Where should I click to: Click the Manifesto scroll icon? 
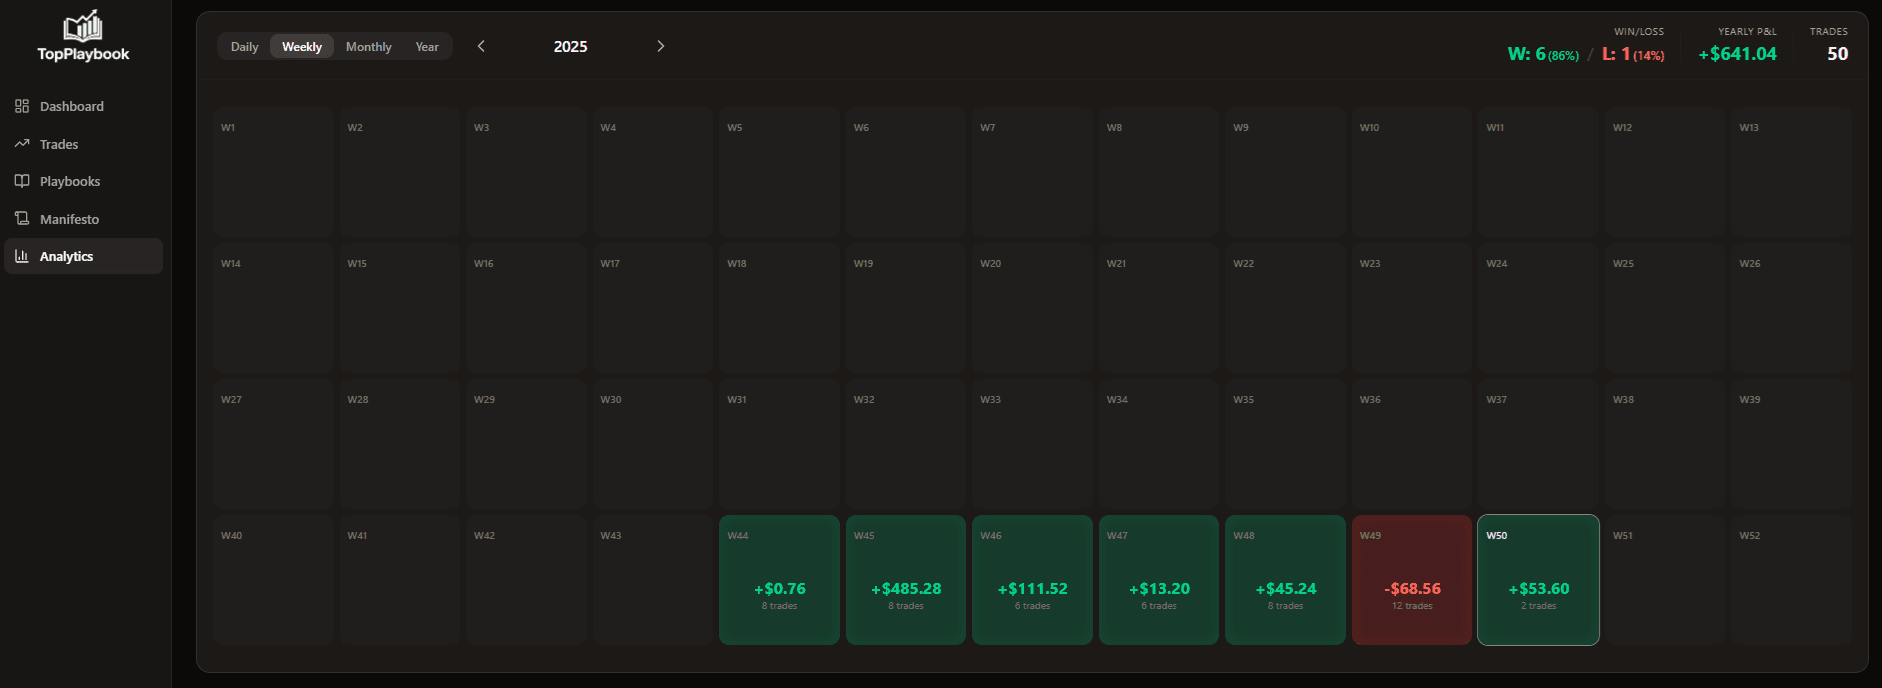pyautogui.click(x=22, y=219)
